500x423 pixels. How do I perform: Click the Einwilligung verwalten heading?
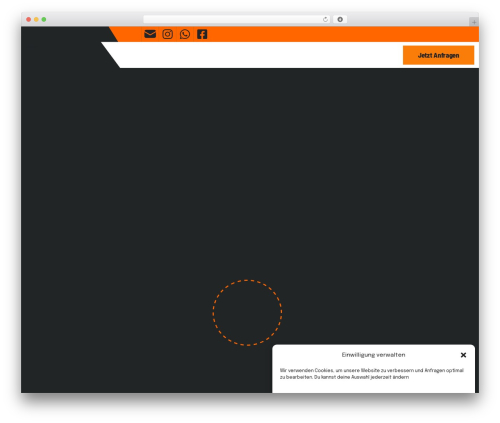tap(373, 355)
